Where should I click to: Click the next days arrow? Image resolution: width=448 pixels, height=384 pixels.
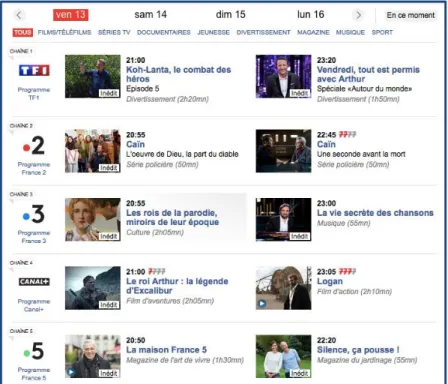358,15
